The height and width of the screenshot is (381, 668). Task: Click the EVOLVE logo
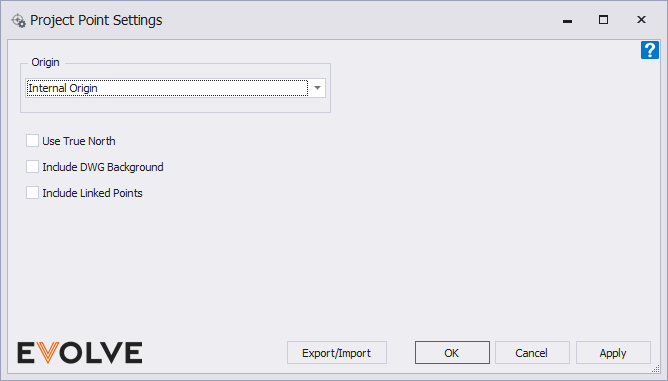point(80,353)
